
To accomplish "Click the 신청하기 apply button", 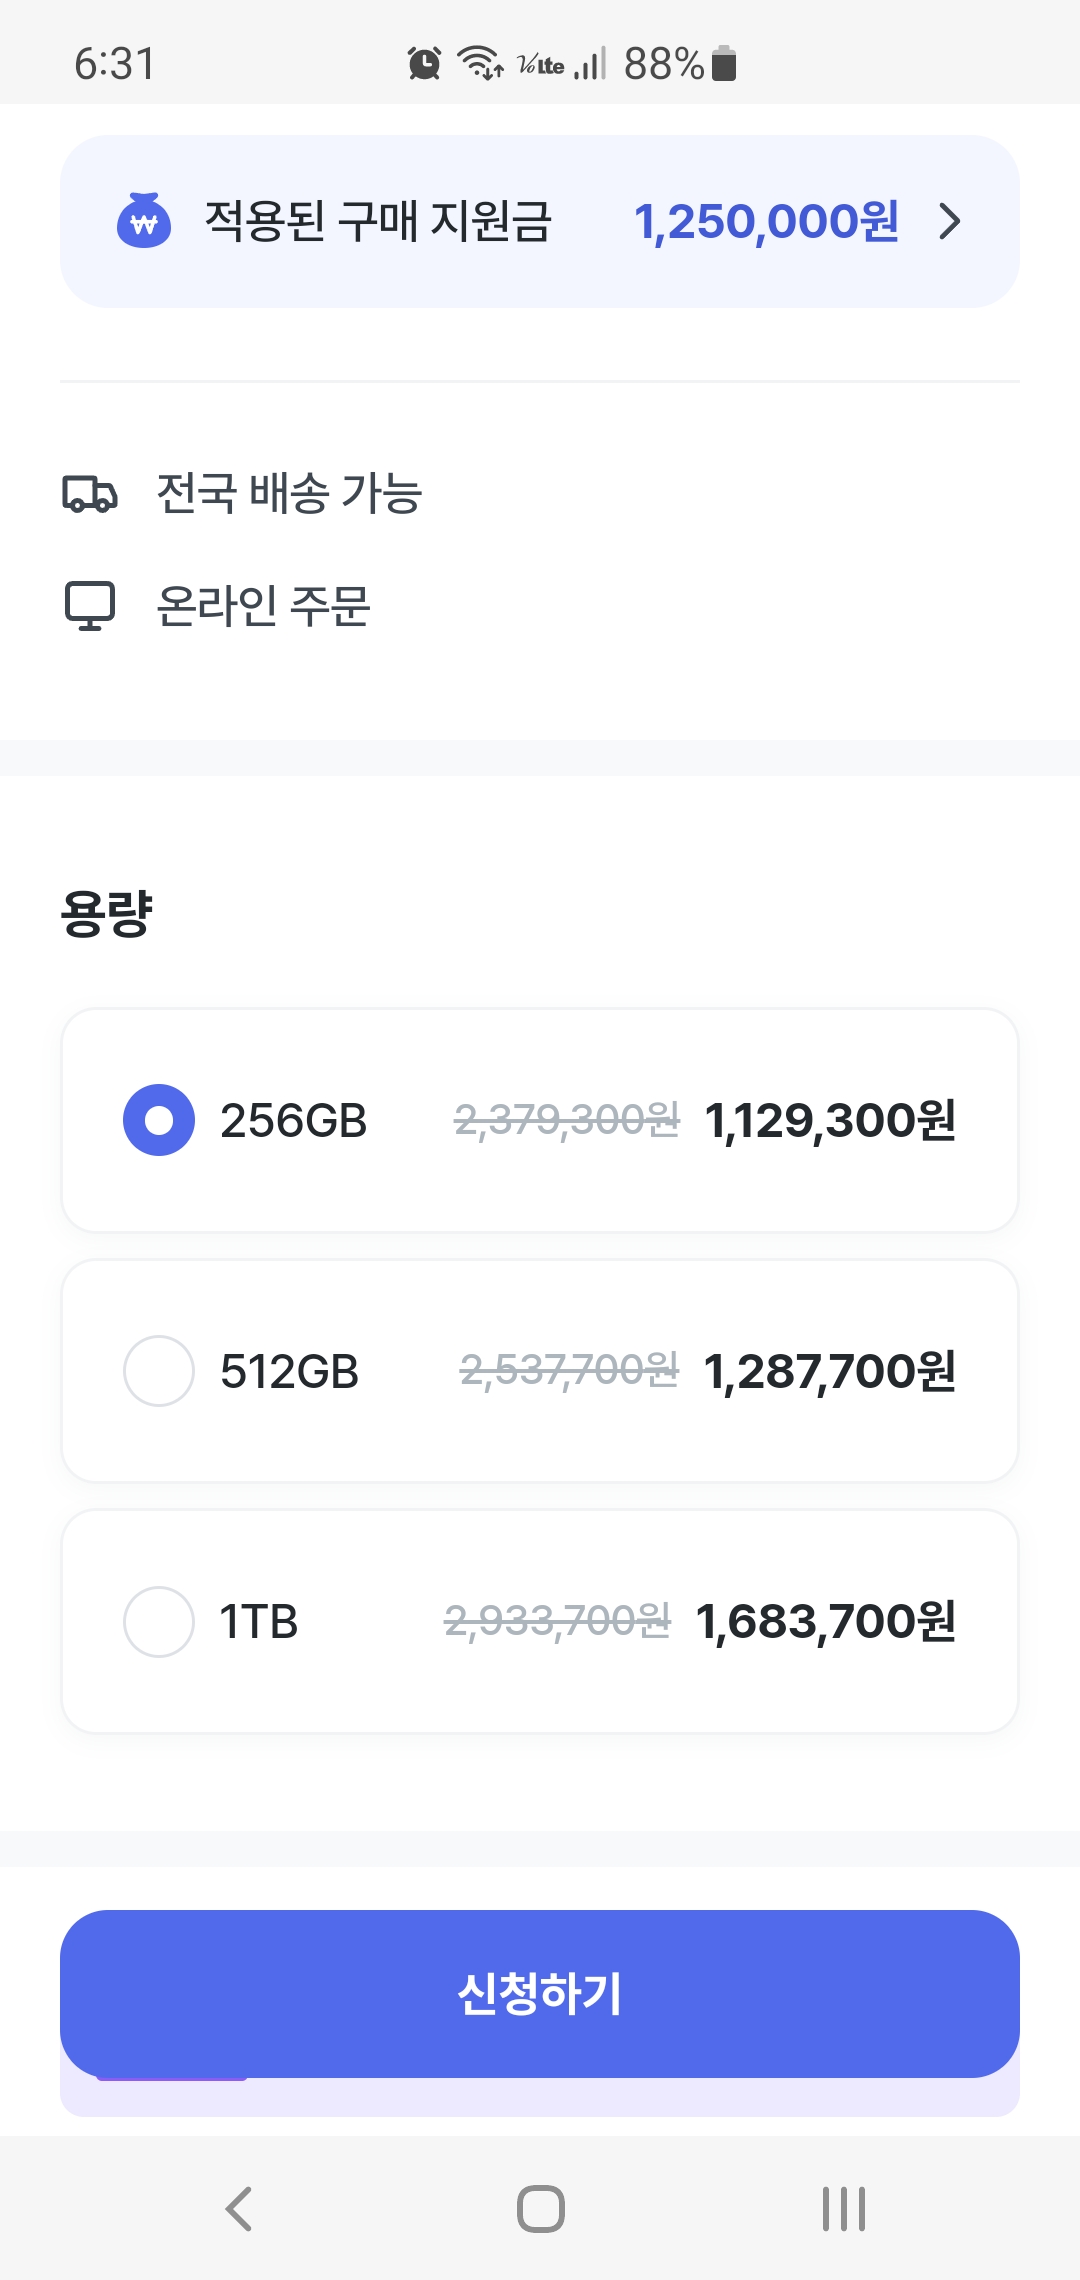I will point(540,1994).
